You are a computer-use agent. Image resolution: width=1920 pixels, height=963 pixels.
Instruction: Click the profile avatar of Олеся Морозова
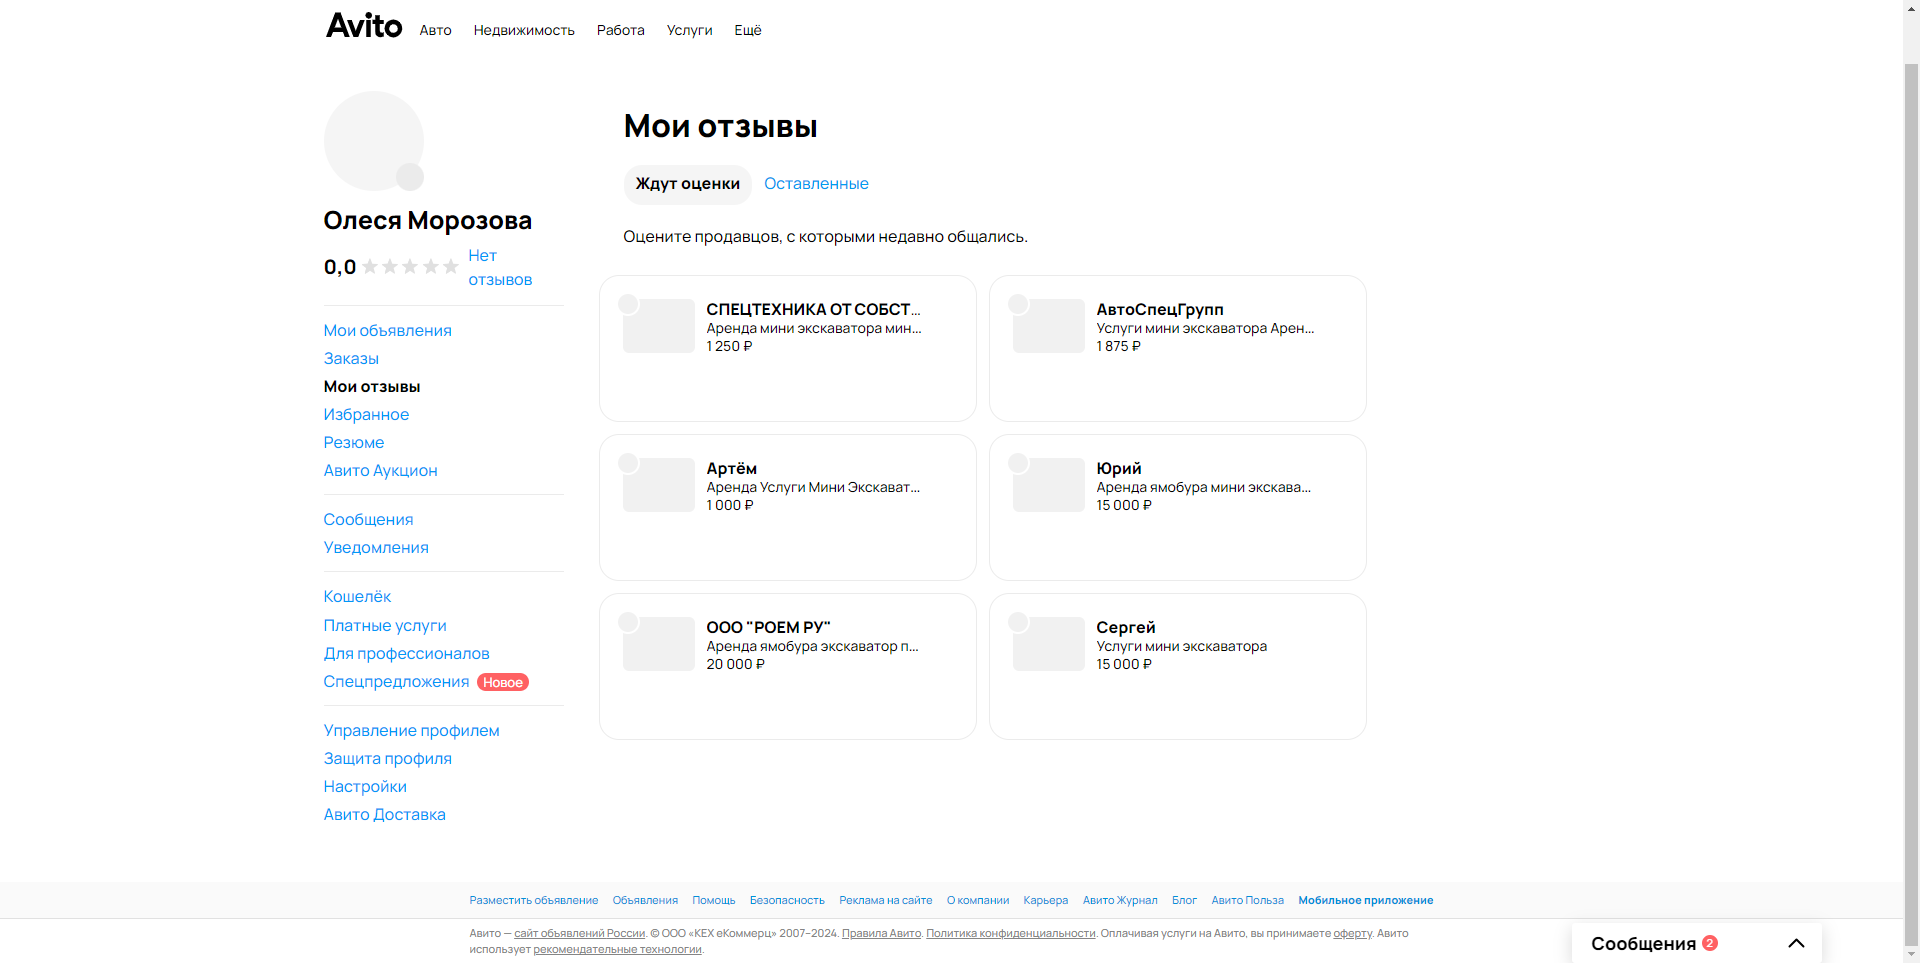point(374,141)
